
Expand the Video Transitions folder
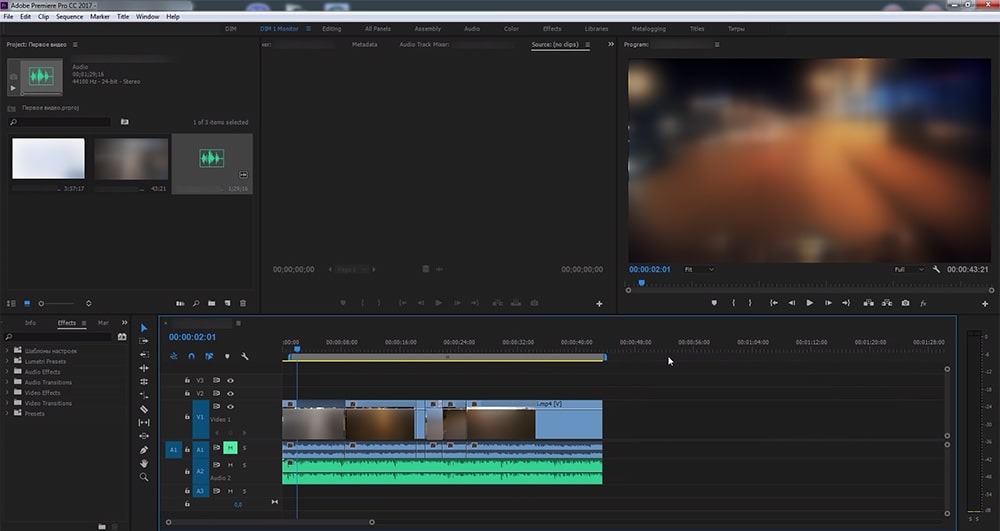(8, 403)
